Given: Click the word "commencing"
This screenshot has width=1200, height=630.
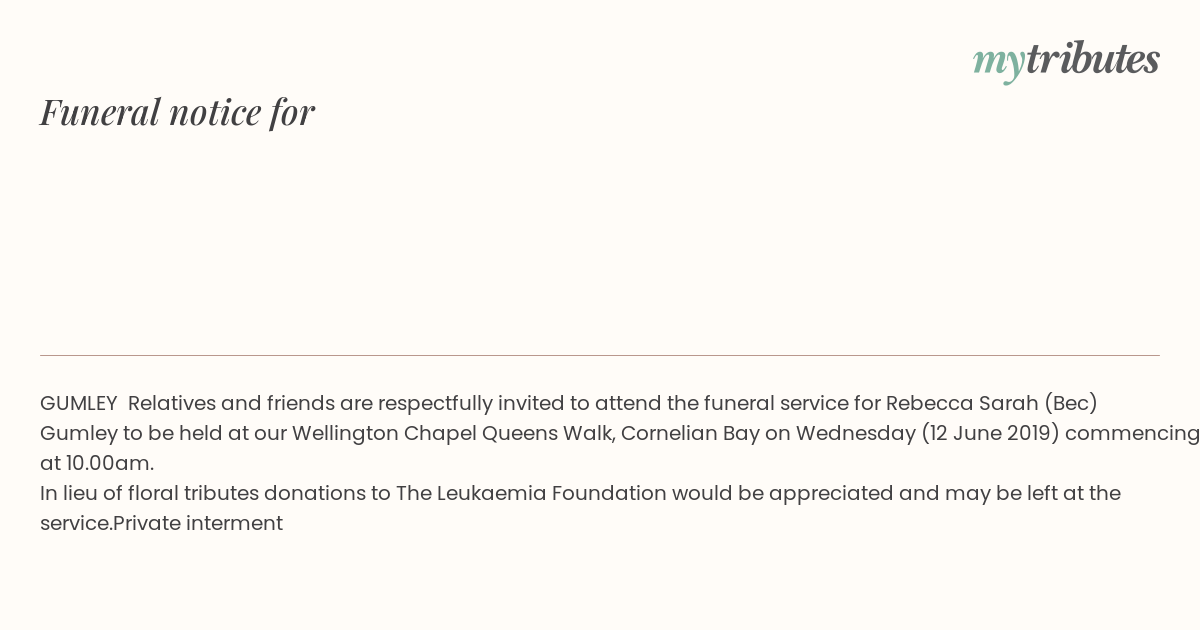Looking at the screenshot, I should [1134, 434].
